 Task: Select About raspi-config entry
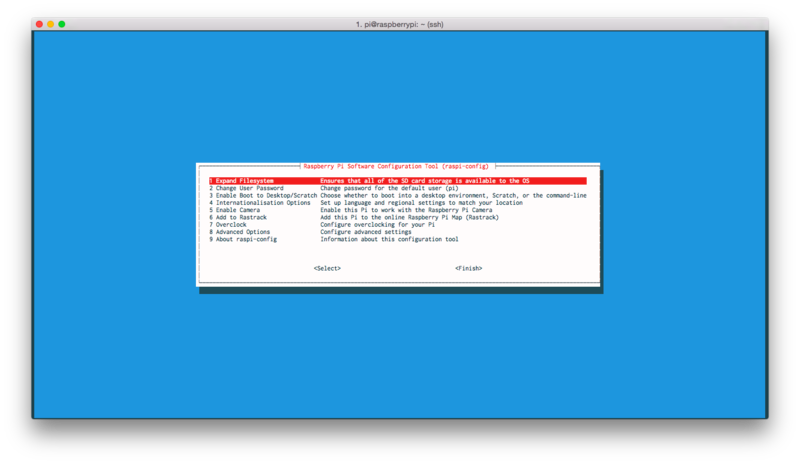click(x=243, y=239)
